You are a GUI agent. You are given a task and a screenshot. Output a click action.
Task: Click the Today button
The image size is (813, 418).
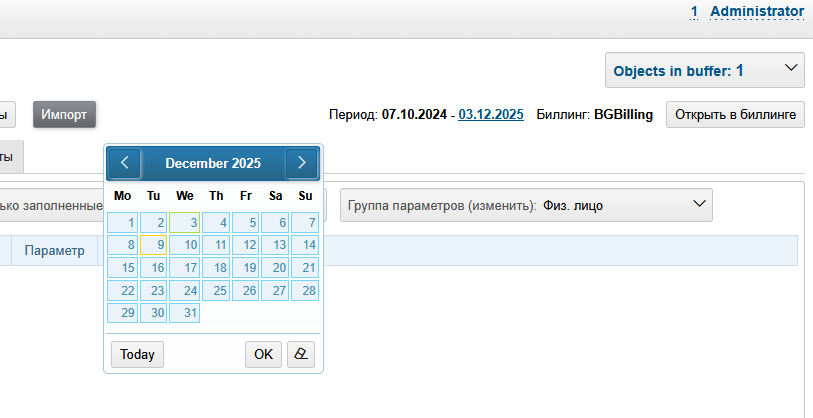[137, 354]
